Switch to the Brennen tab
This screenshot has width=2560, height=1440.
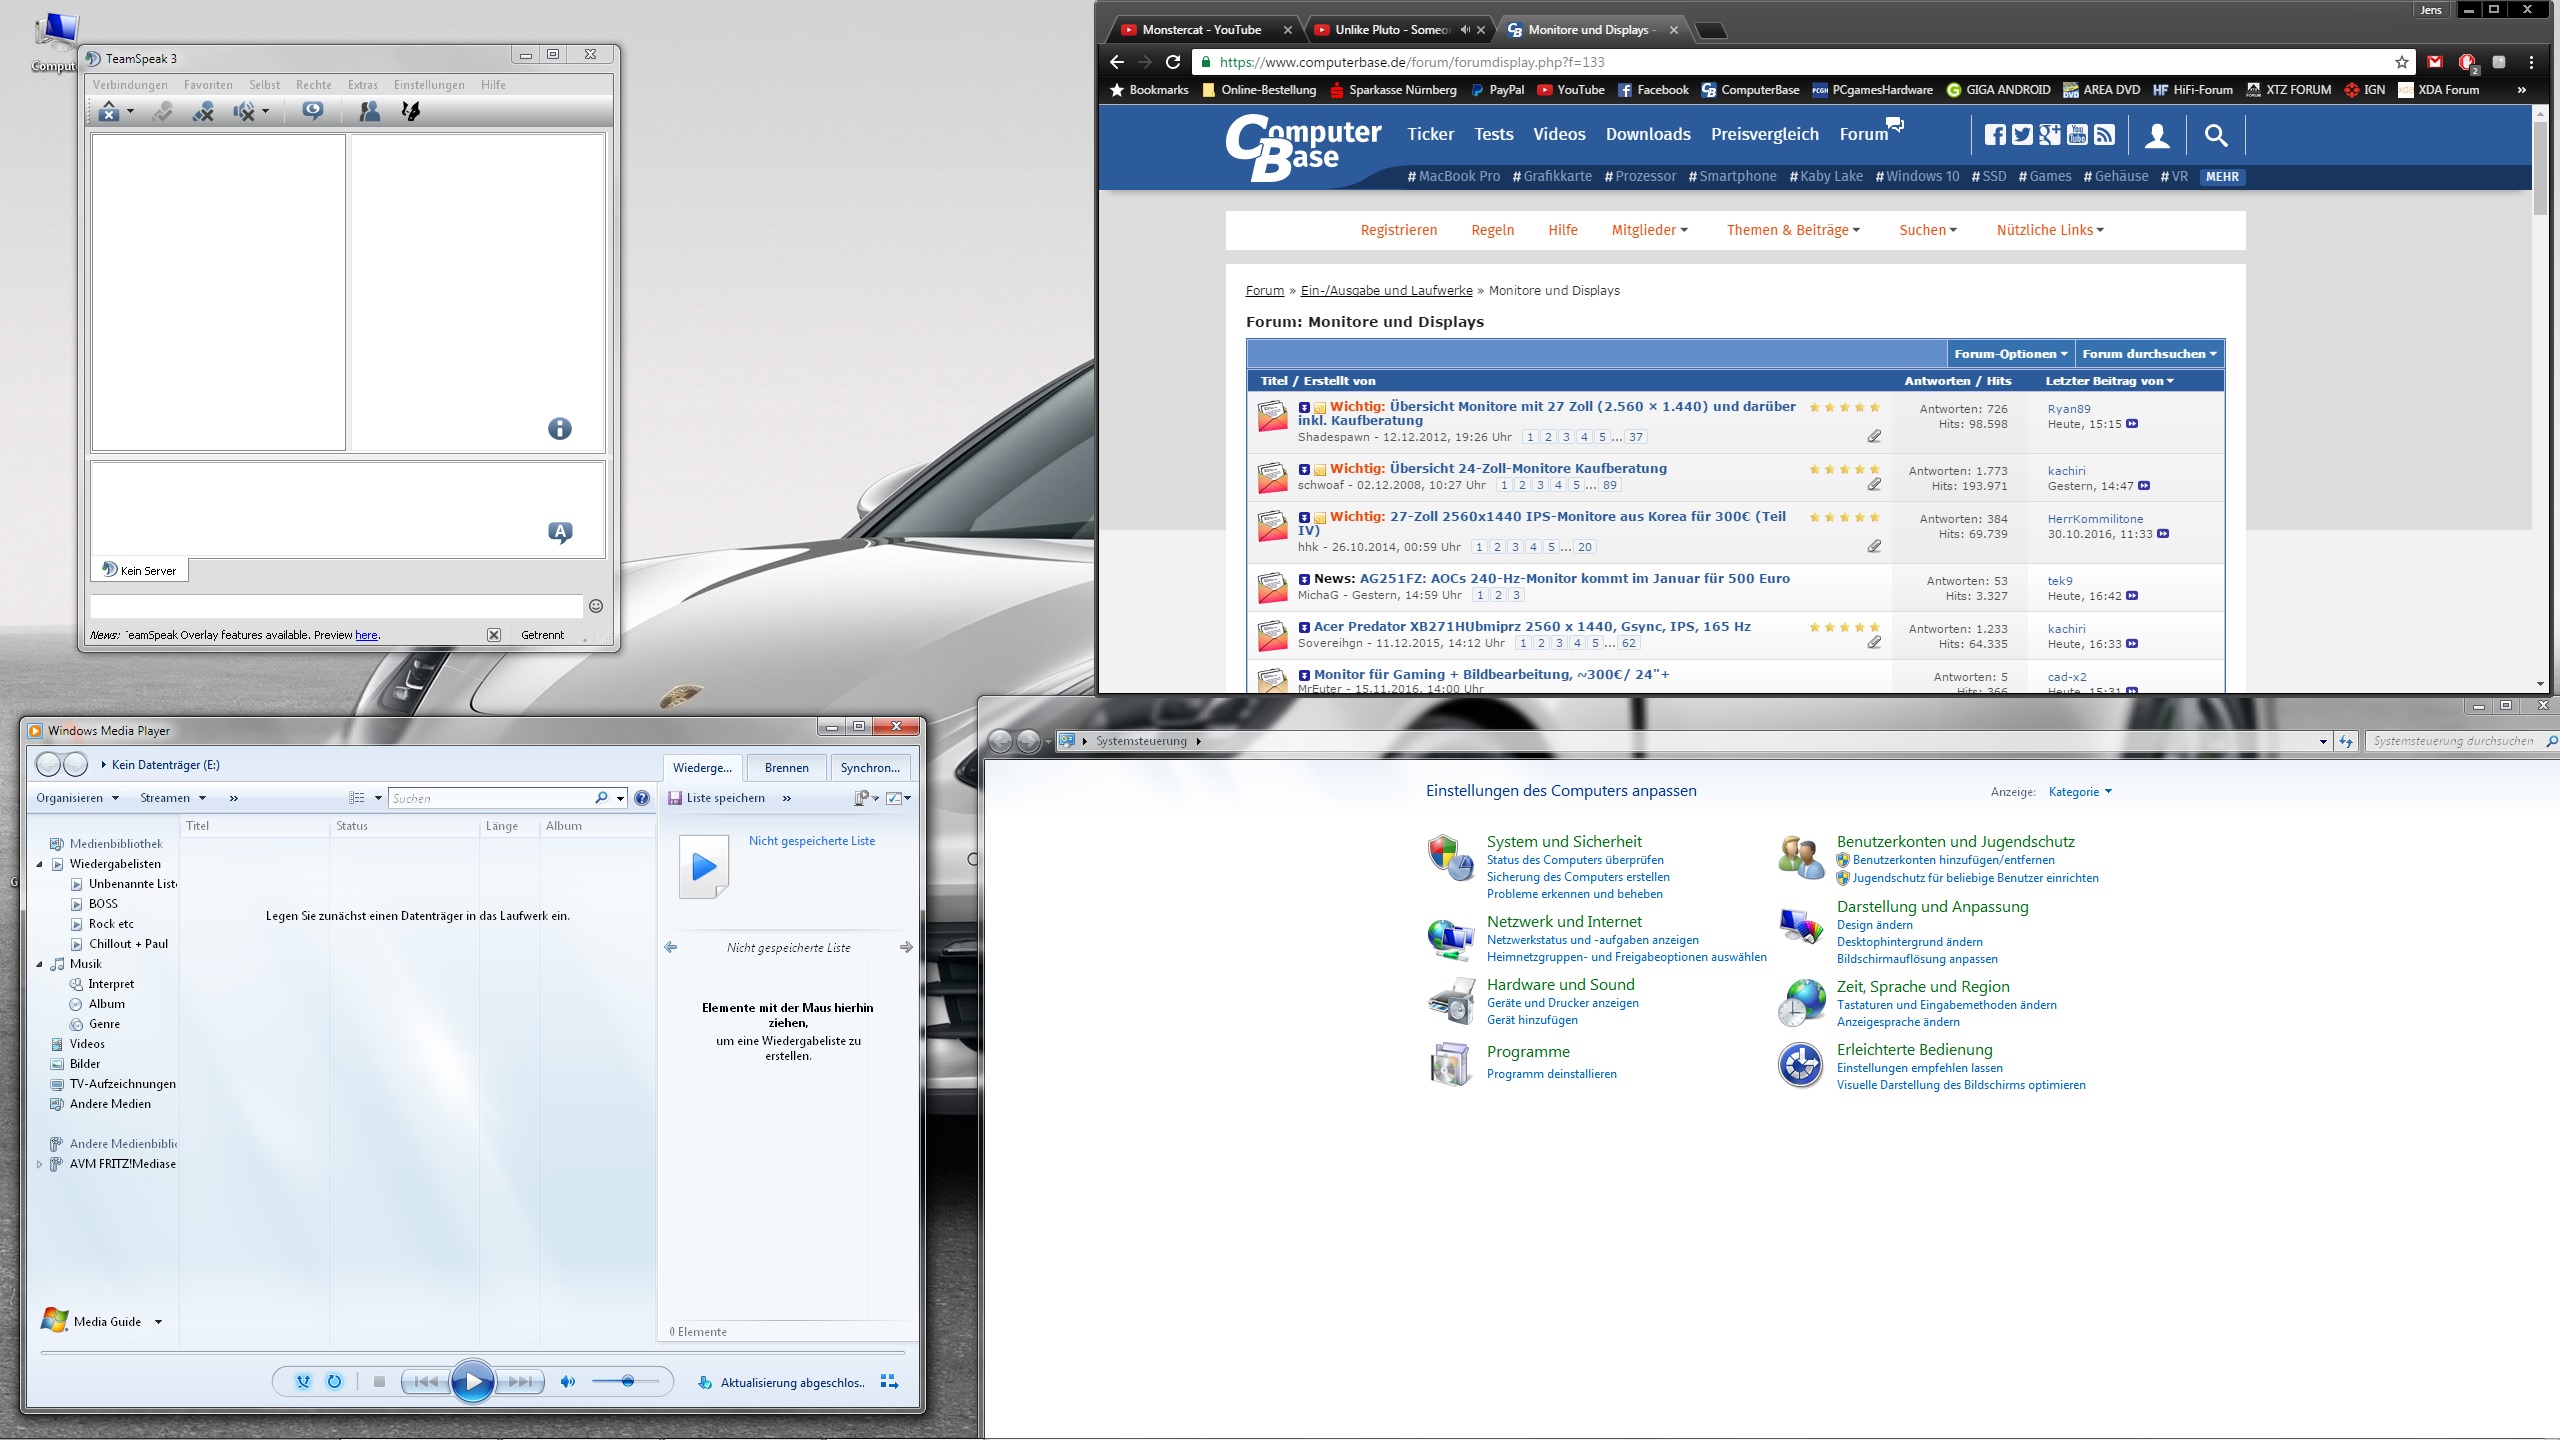point(786,768)
